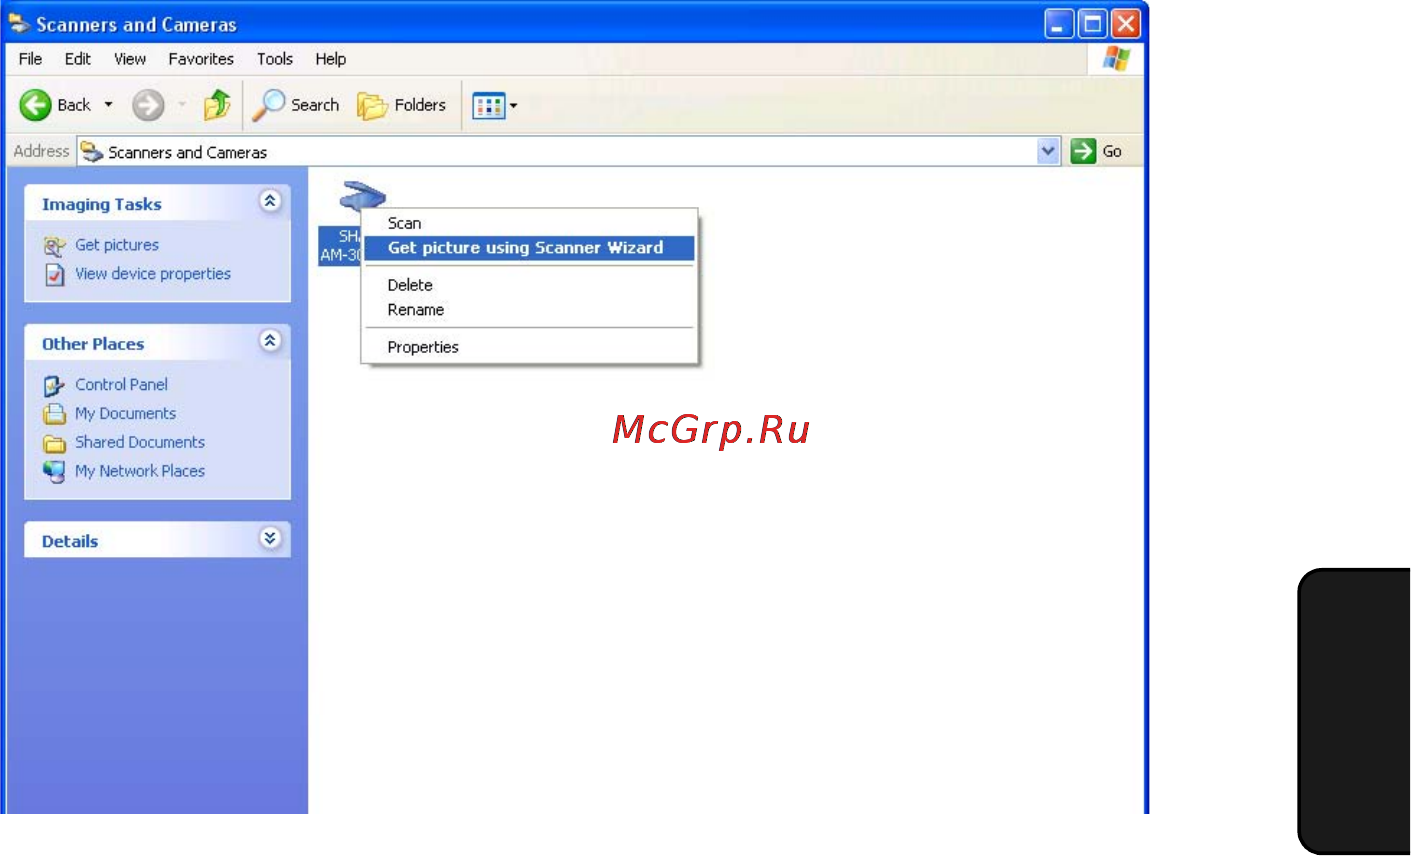
Task: Open the Help menu
Action: point(331,59)
